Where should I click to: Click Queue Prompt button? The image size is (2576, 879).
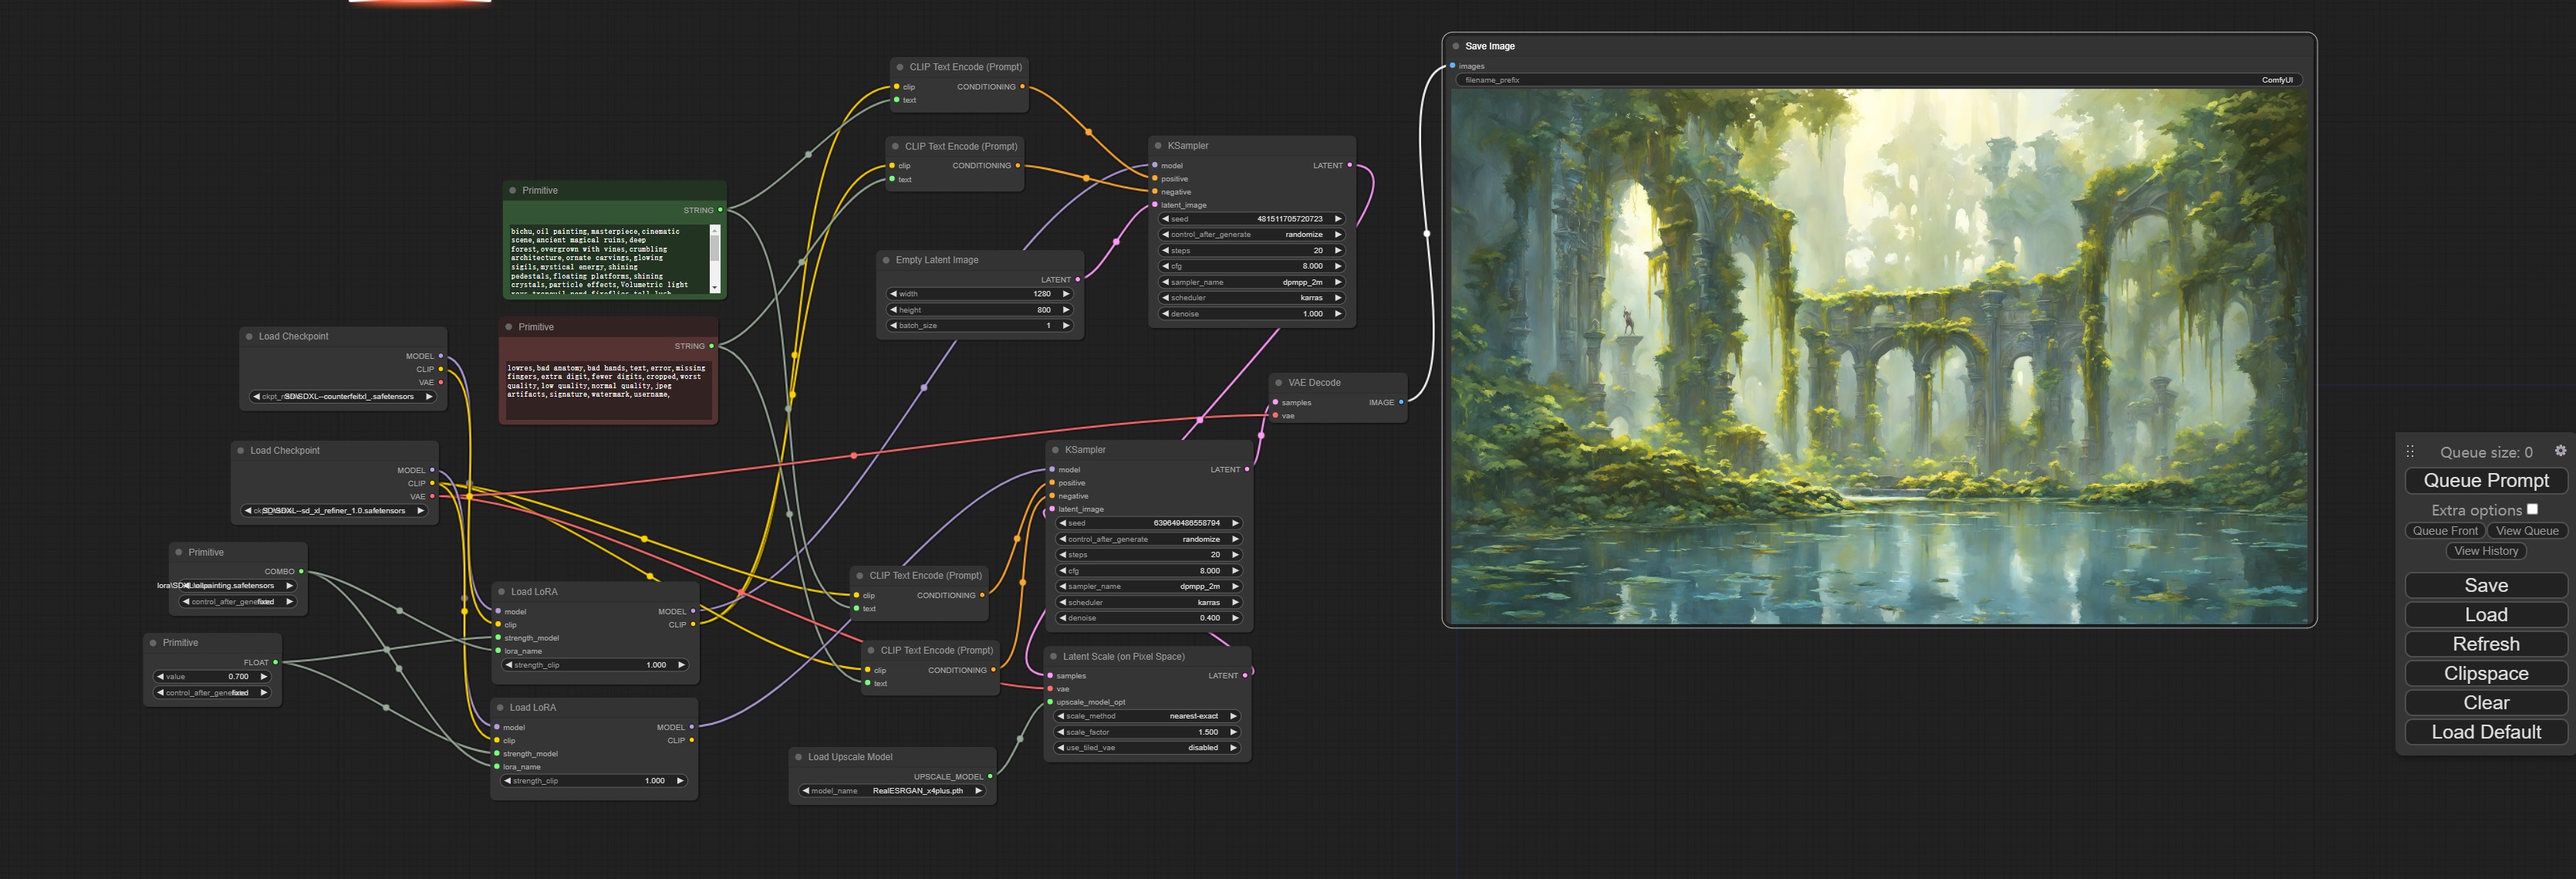click(x=2486, y=481)
